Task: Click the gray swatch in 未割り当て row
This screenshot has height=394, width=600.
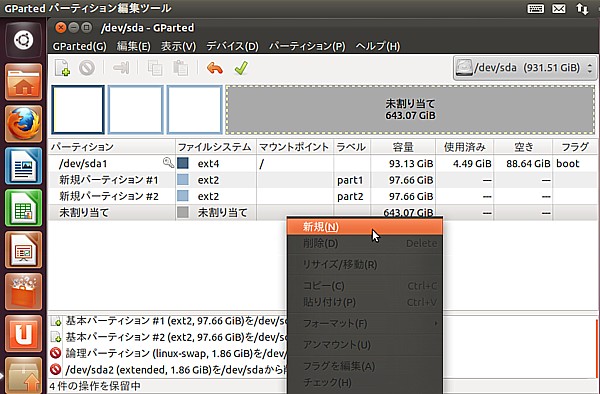Action: coord(183,212)
